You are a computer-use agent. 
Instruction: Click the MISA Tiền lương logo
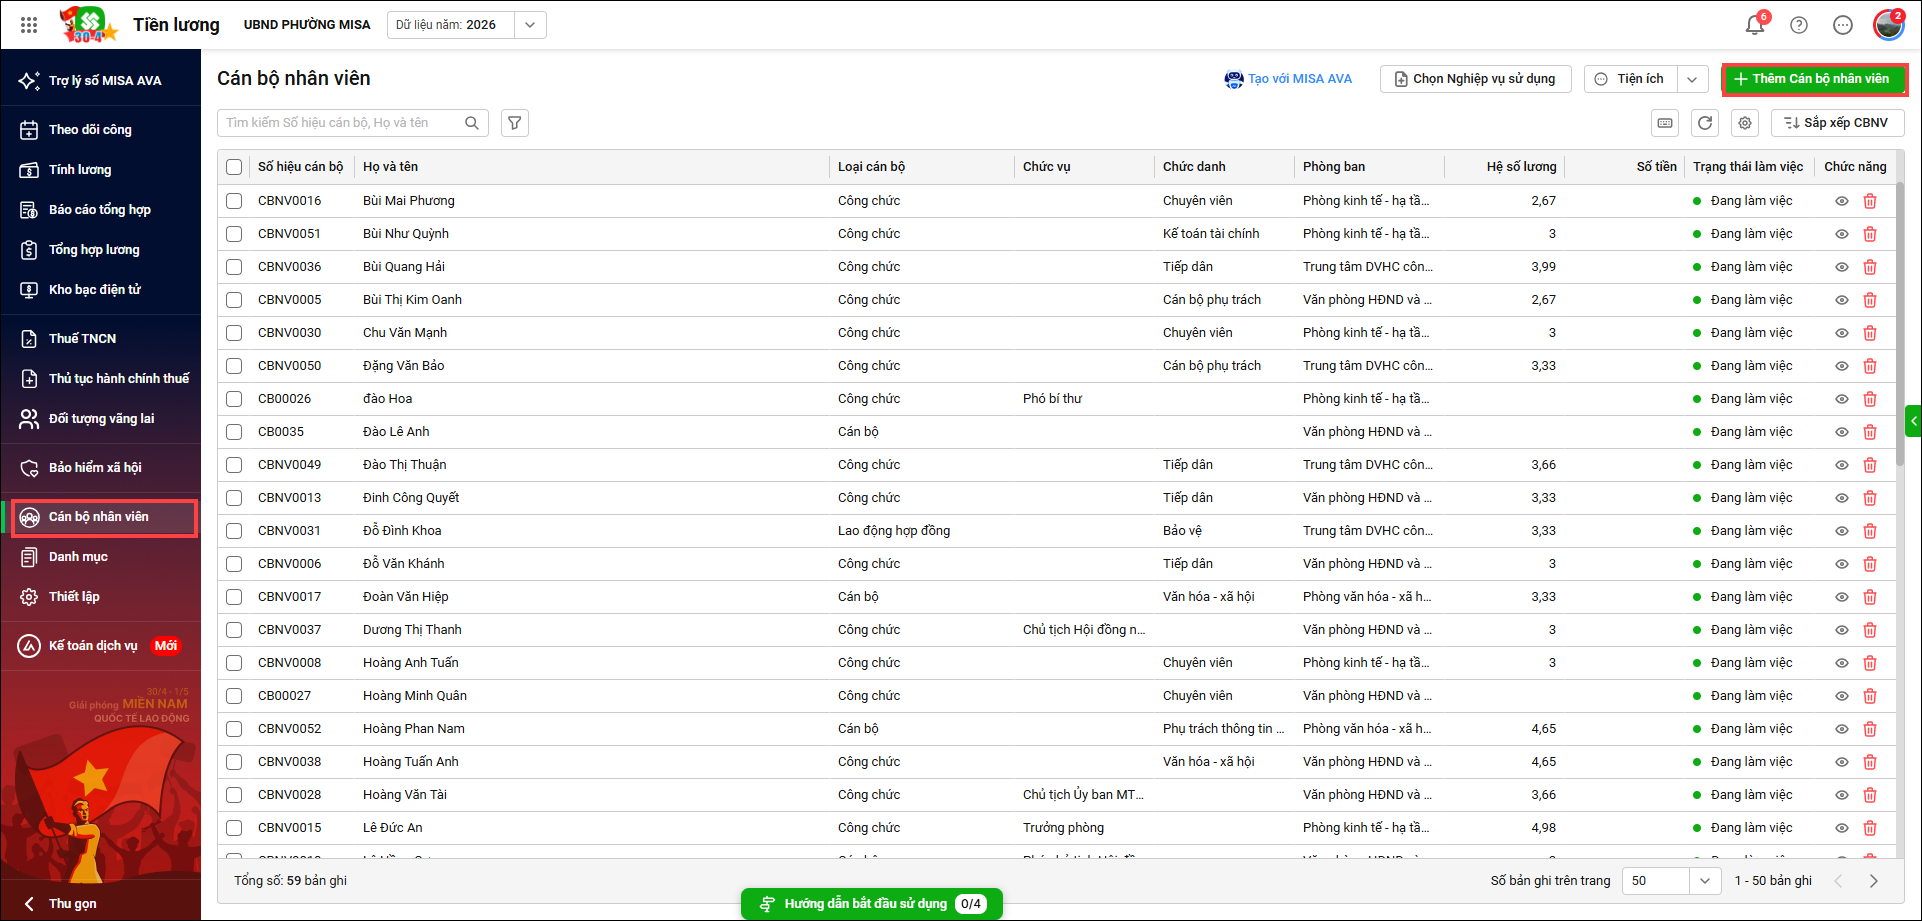tap(89, 25)
